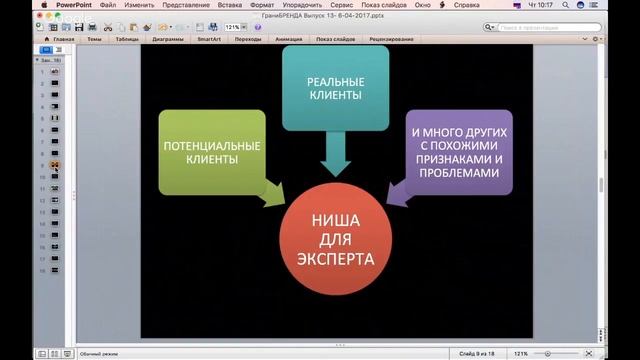Screen dimensions: 640x360
Task: Open the Вставка menu
Action: pos(230,5)
